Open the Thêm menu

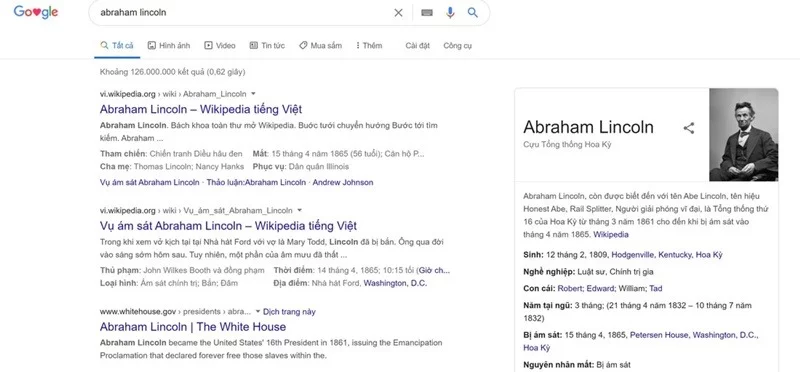(x=369, y=45)
